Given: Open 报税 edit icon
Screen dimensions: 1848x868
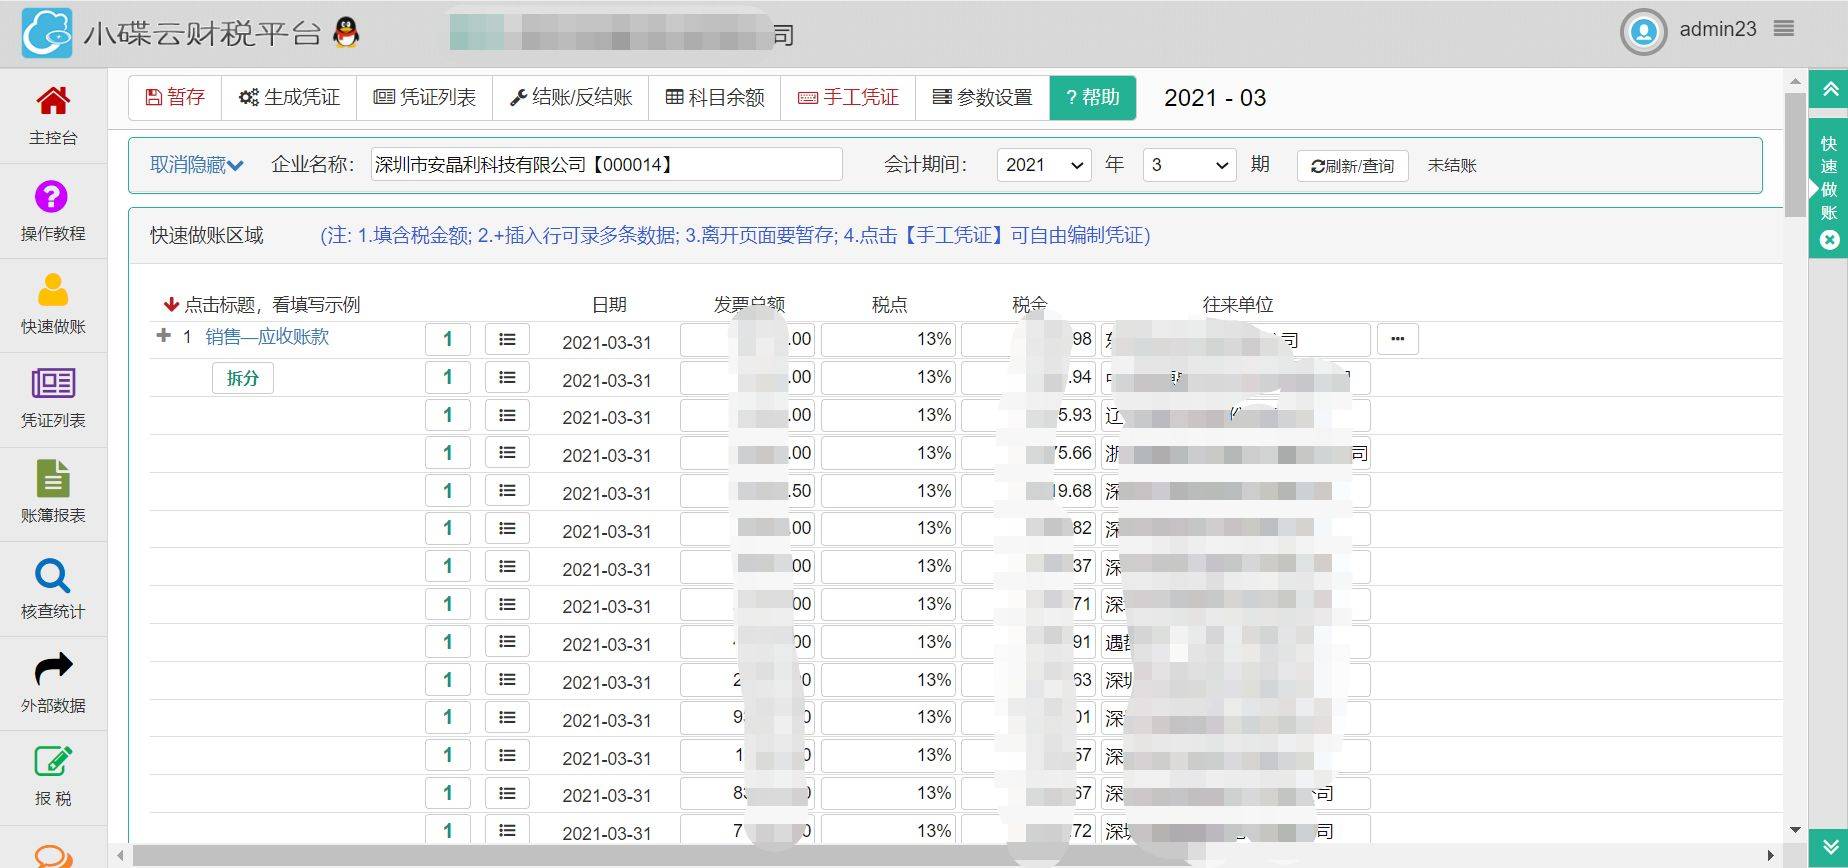Looking at the screenshot, I should 53,763.
